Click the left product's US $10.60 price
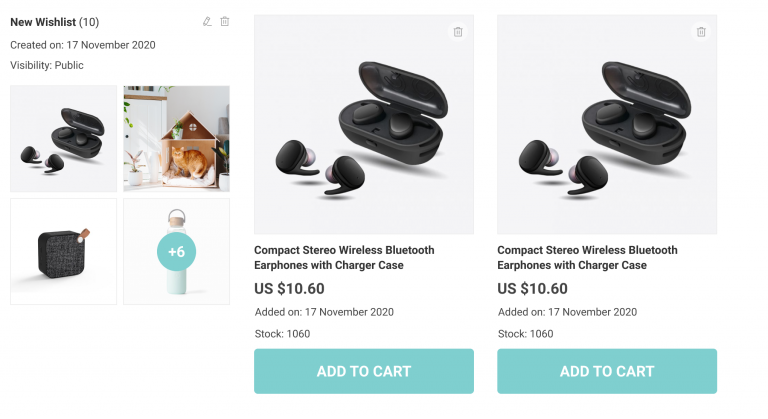The image size is (768, 419). (x=289, y=289)
